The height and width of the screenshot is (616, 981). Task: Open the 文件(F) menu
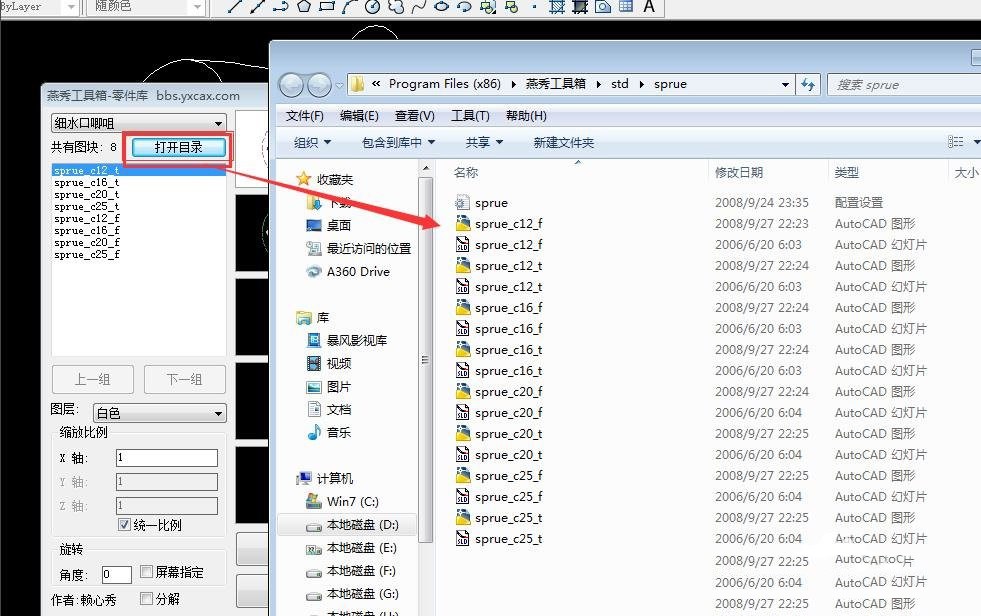(x=305, y=116)
